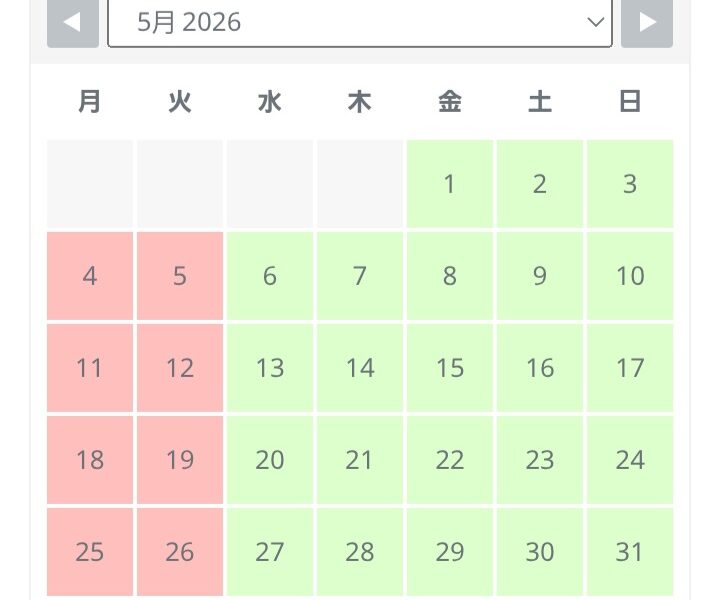
Task: Choose date 21 in green
Action: coord(360,460)
